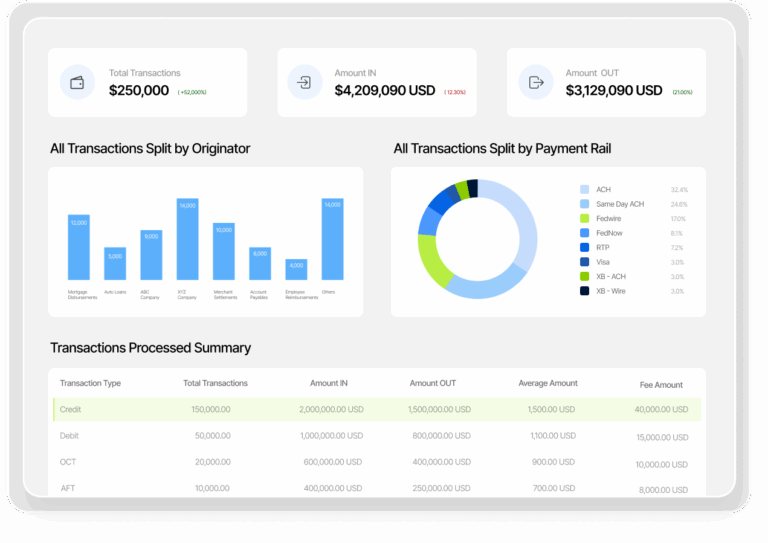The height and width of the screenshot is (543, 768).
Task: Click the Others bar in originator chart
Action: coord(333,239)
